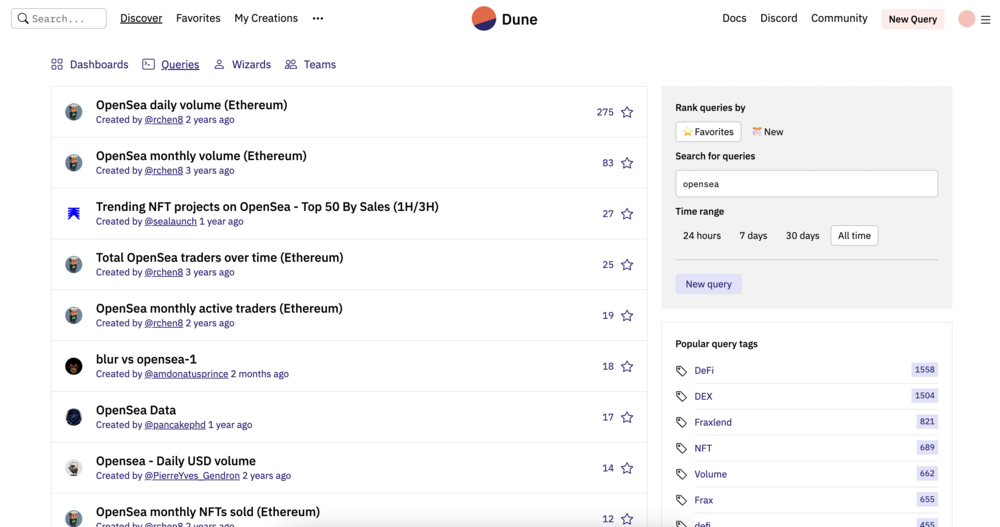Open the hamburger menu at top right
Image resolution: width=1000 pixels, height=527 pixels.
pos(986,19)
